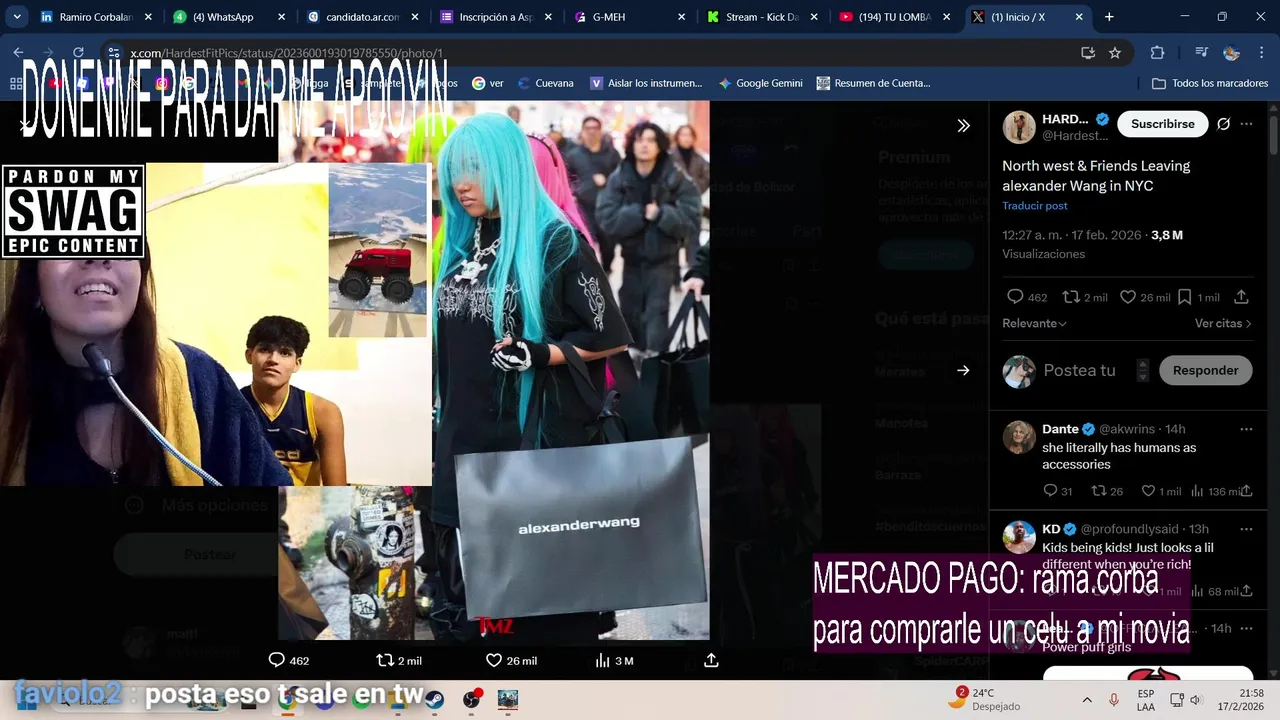
Task: Open Google Gemini bookmark
Action: 760,83
